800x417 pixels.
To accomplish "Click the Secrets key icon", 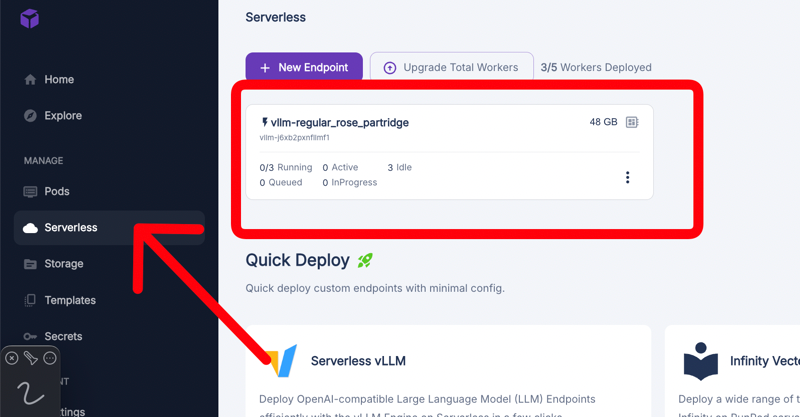I will point(30,336).
